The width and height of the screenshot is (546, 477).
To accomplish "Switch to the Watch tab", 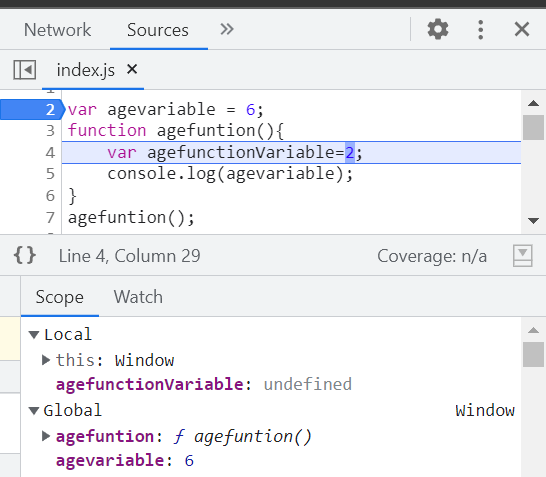I will tap(138, 297).
